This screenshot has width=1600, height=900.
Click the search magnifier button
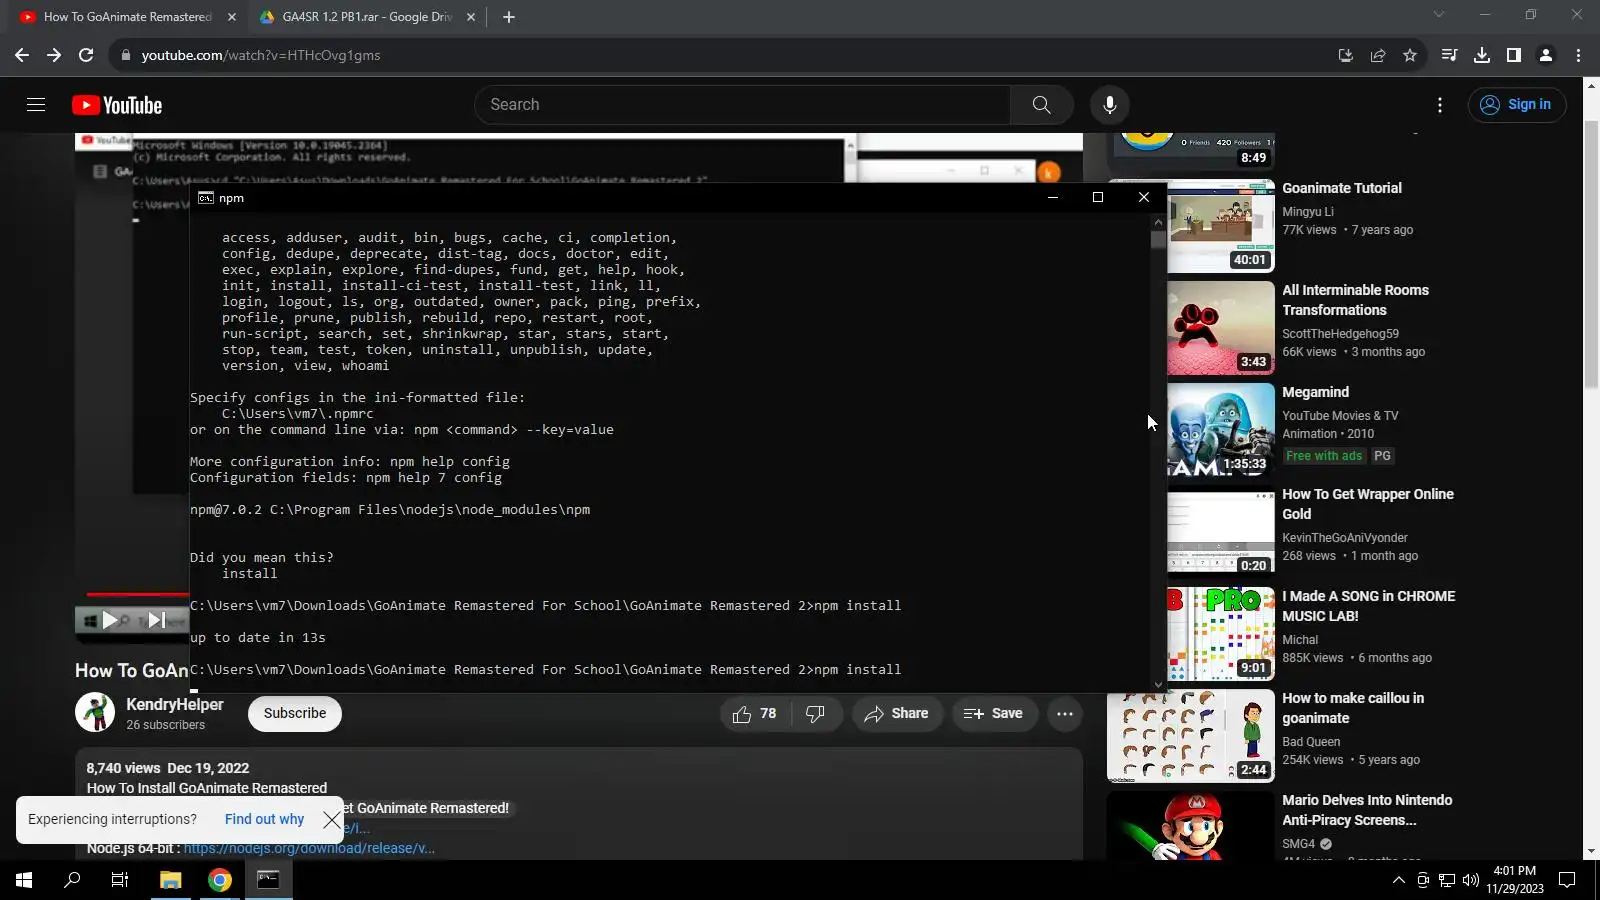pos(1041,105)
